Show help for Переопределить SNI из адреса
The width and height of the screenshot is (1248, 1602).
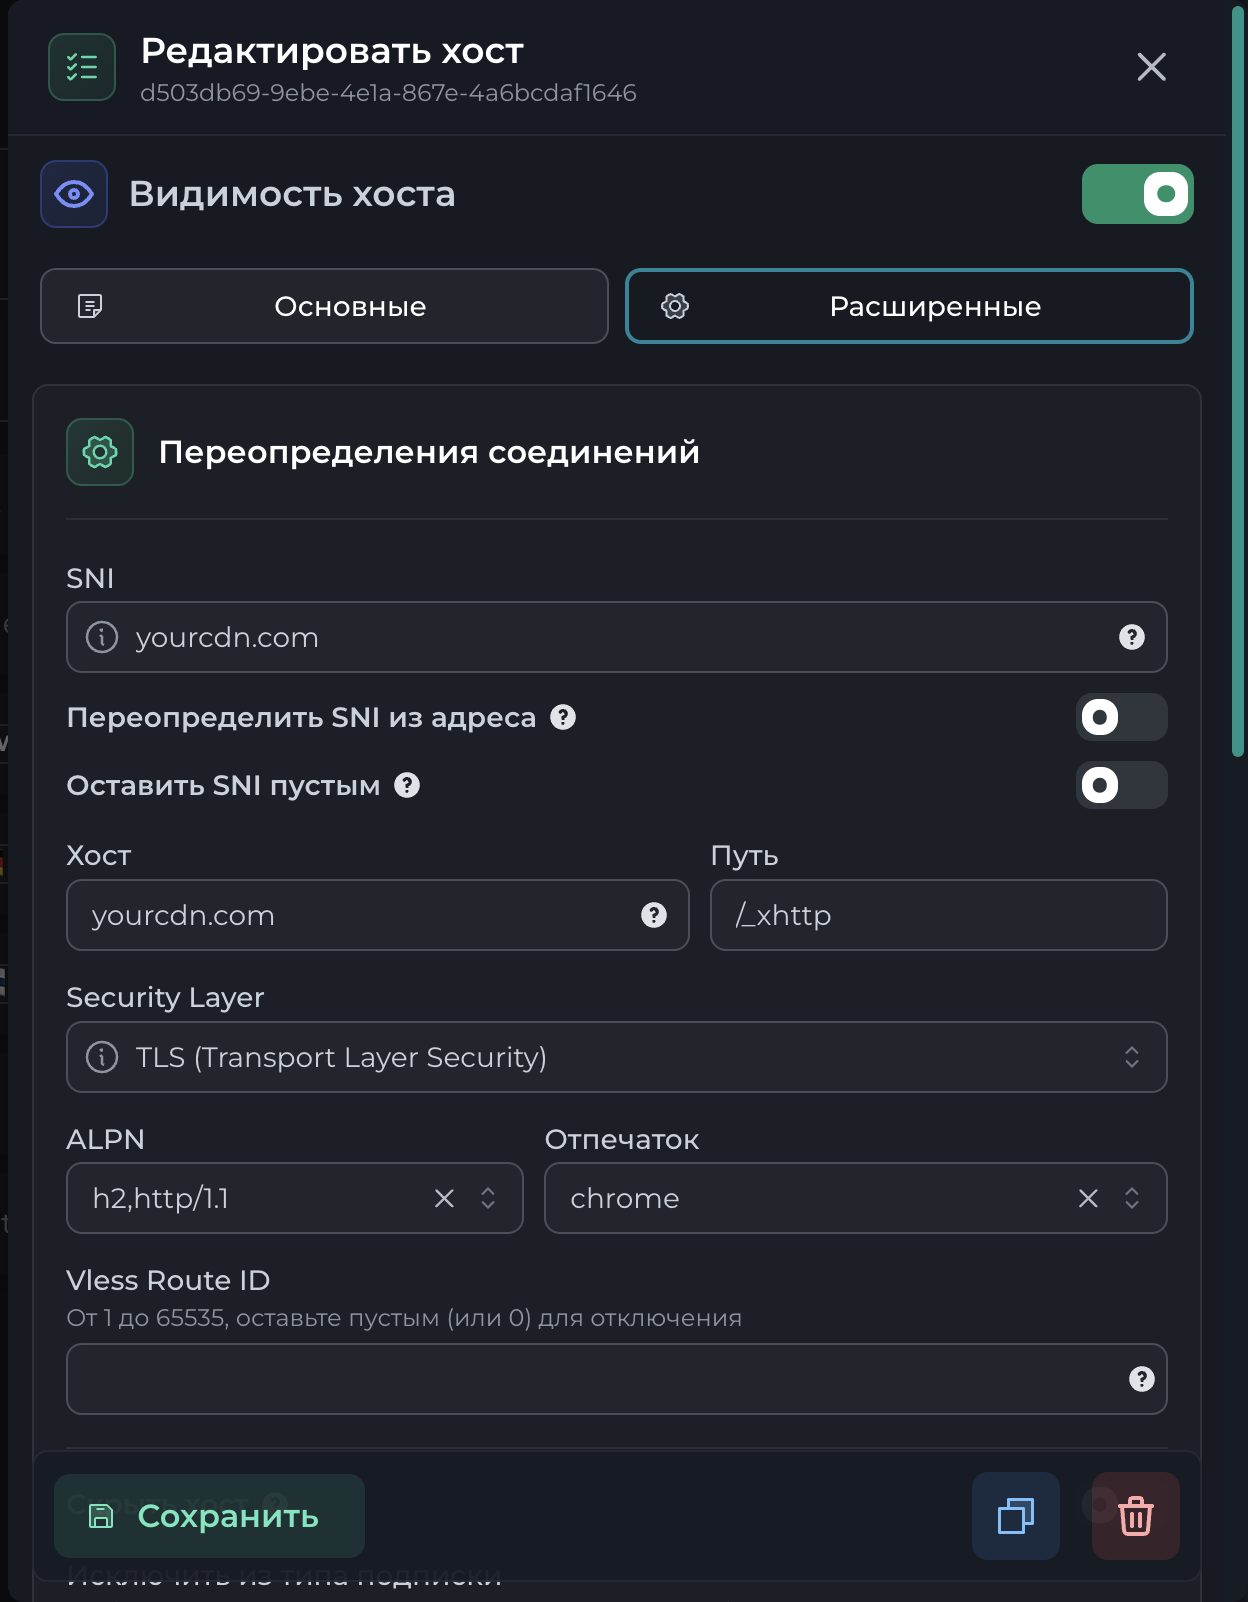(x=563, y=717)
